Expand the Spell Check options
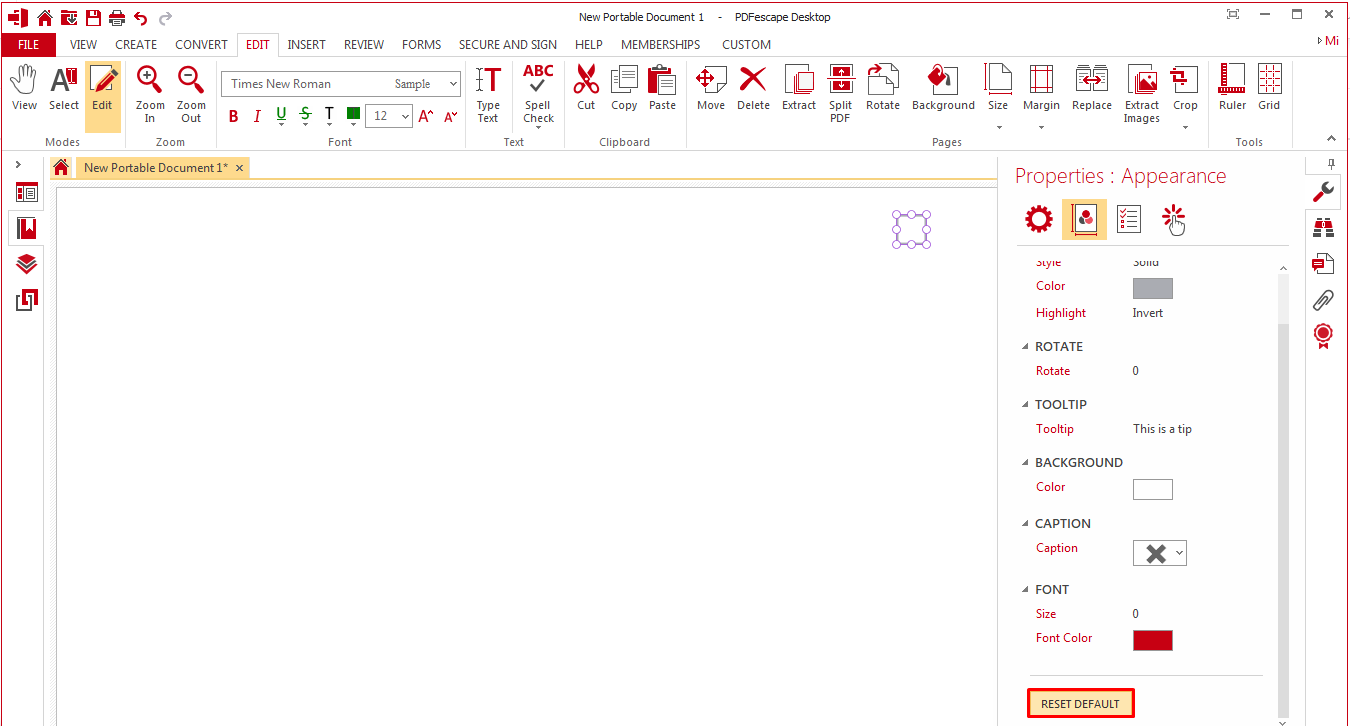 (538, 128)
